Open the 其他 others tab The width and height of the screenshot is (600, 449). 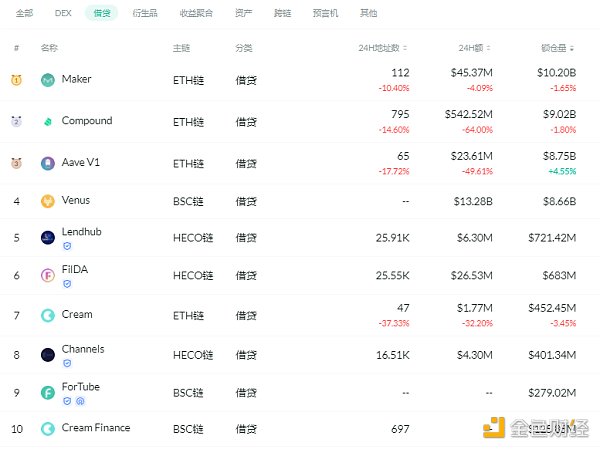pyautogui.click(x=368, y=13)
